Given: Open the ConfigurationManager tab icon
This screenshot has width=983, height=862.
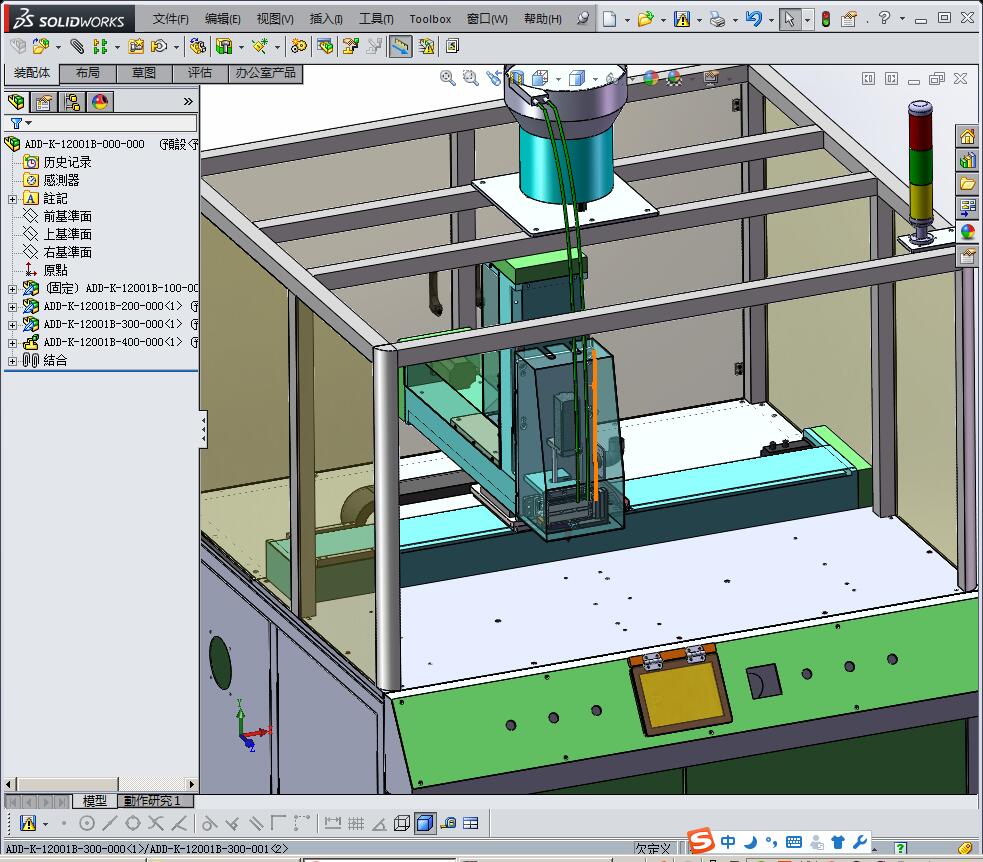Looking at the screenshot, I should pyautogui.click(x=72, y=101).
